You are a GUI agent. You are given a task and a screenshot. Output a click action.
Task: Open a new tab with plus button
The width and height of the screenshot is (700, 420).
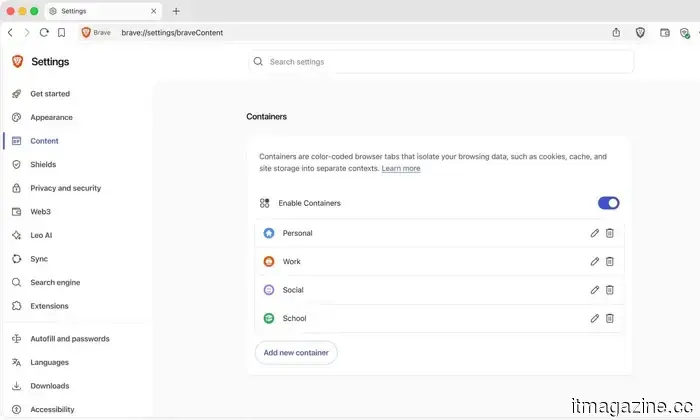pyautogui.click(x=176, y=11)
